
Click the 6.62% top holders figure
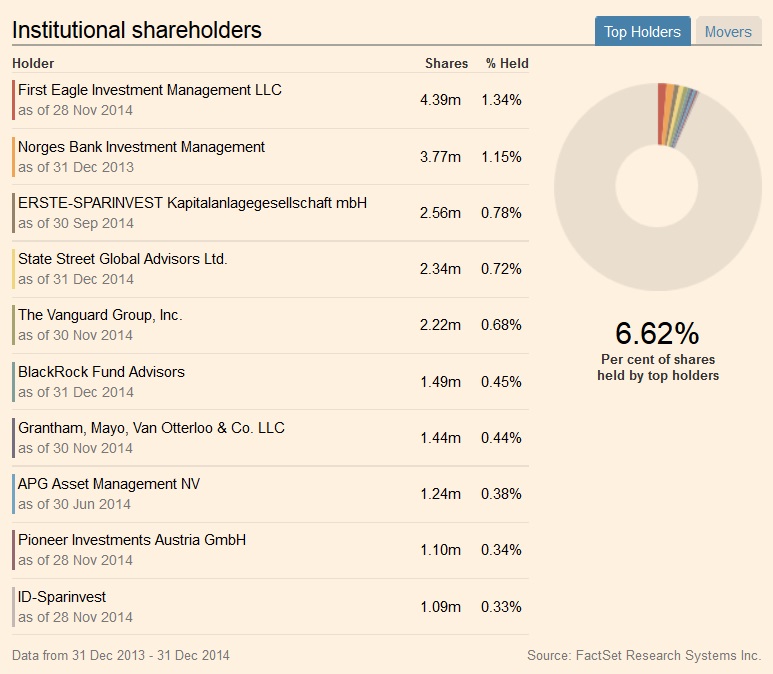tap(657, 333)
